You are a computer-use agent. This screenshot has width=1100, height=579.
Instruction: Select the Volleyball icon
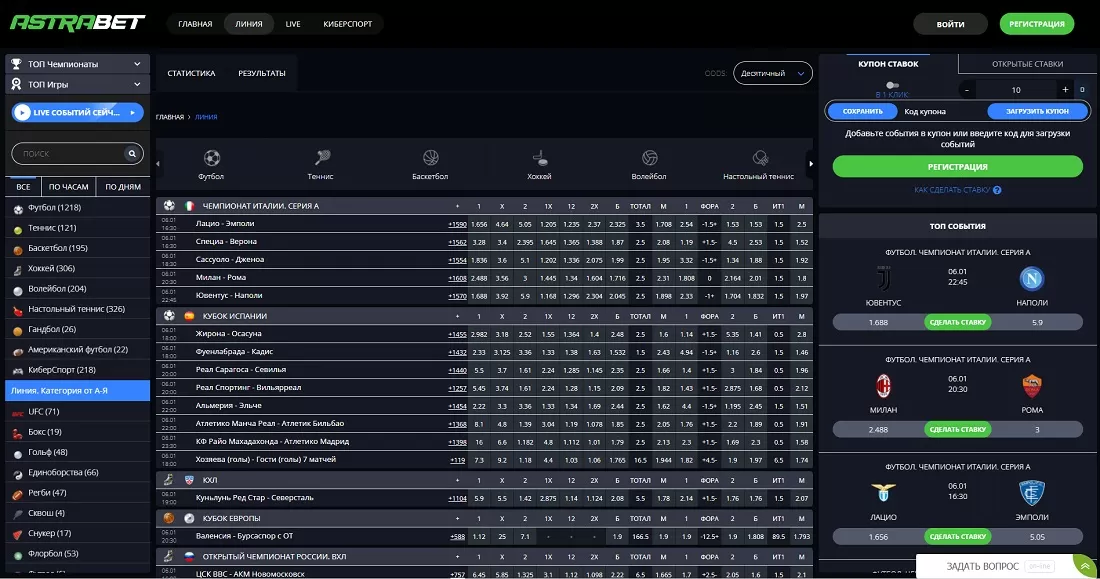click(x=650, y=158)
